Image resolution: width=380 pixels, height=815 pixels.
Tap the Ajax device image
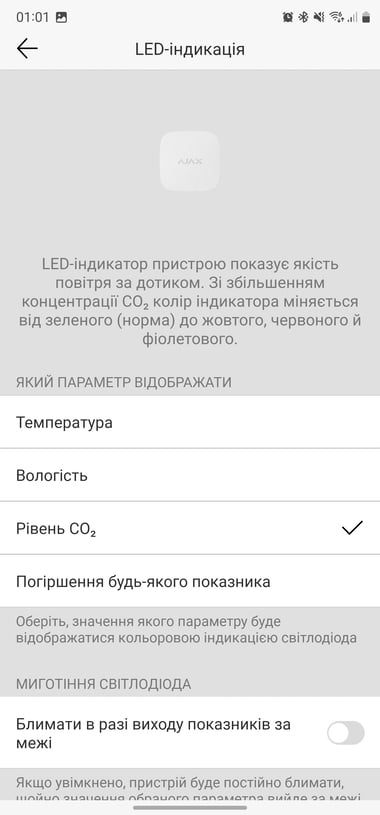pos(189,161)
